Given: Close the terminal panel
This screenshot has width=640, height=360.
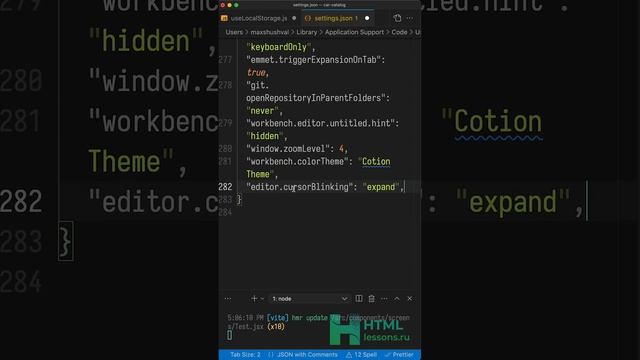Looking at the screenshot, I should (409, 299).
